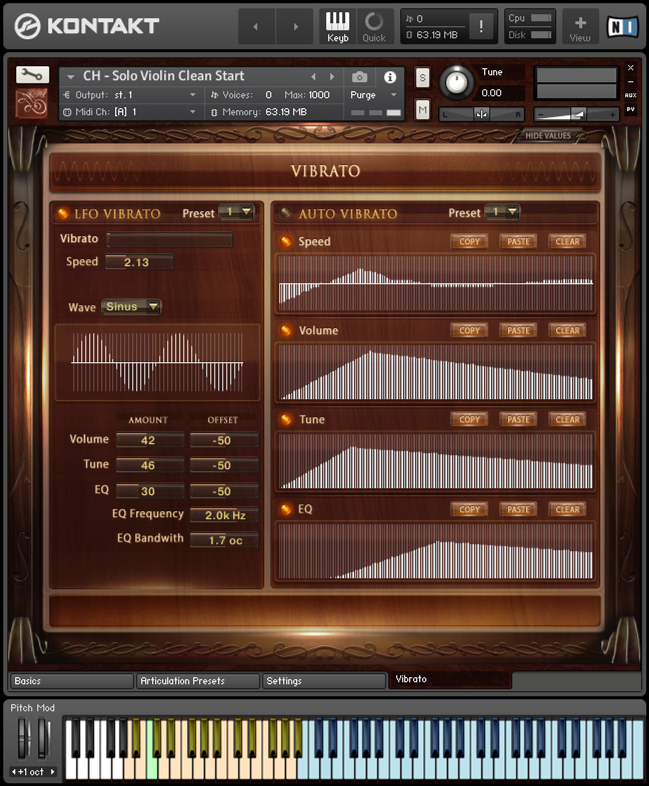Select next instrument arrow beside Solo Violin name

click(332, 77)
